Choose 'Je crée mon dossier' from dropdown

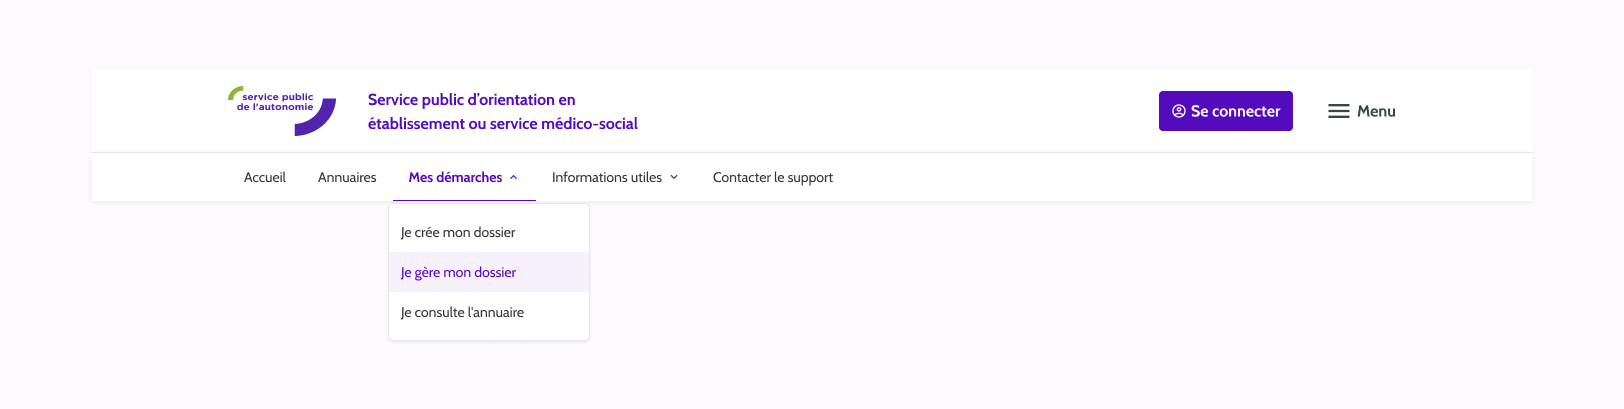[458, 232]
